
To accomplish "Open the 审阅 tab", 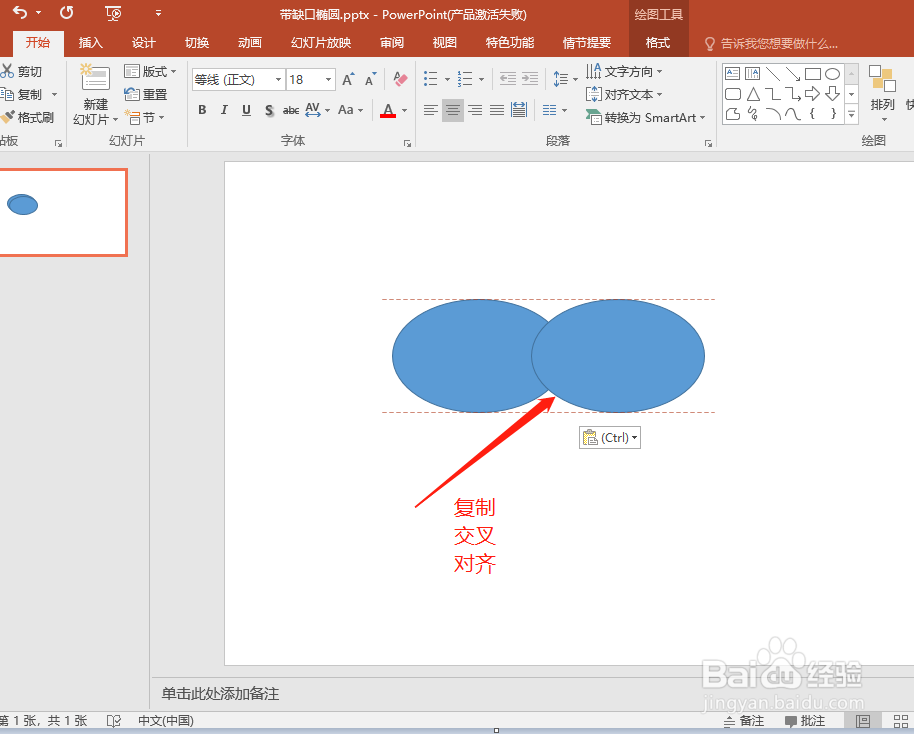I will [392, 43].
